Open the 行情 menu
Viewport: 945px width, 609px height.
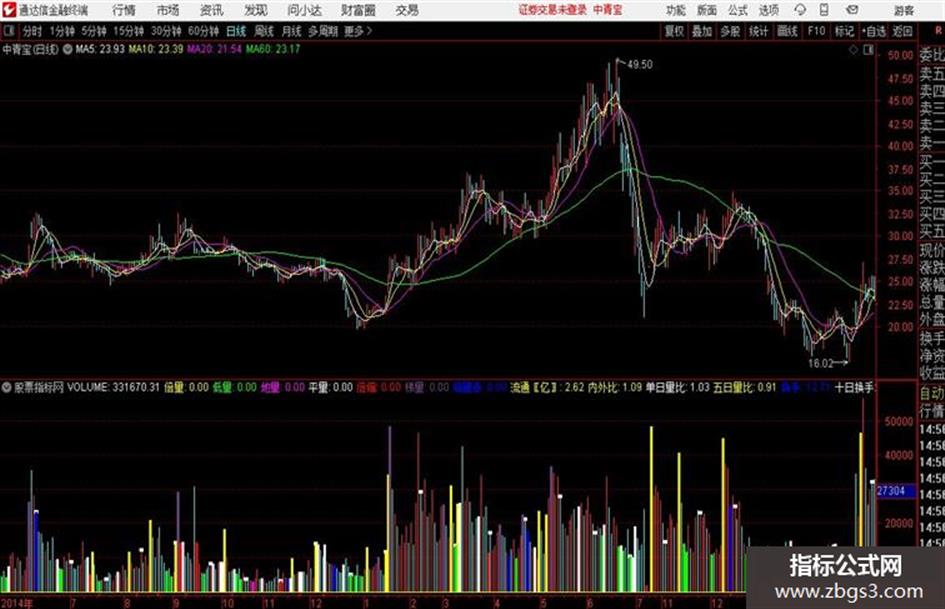click(x=124, y=10)
